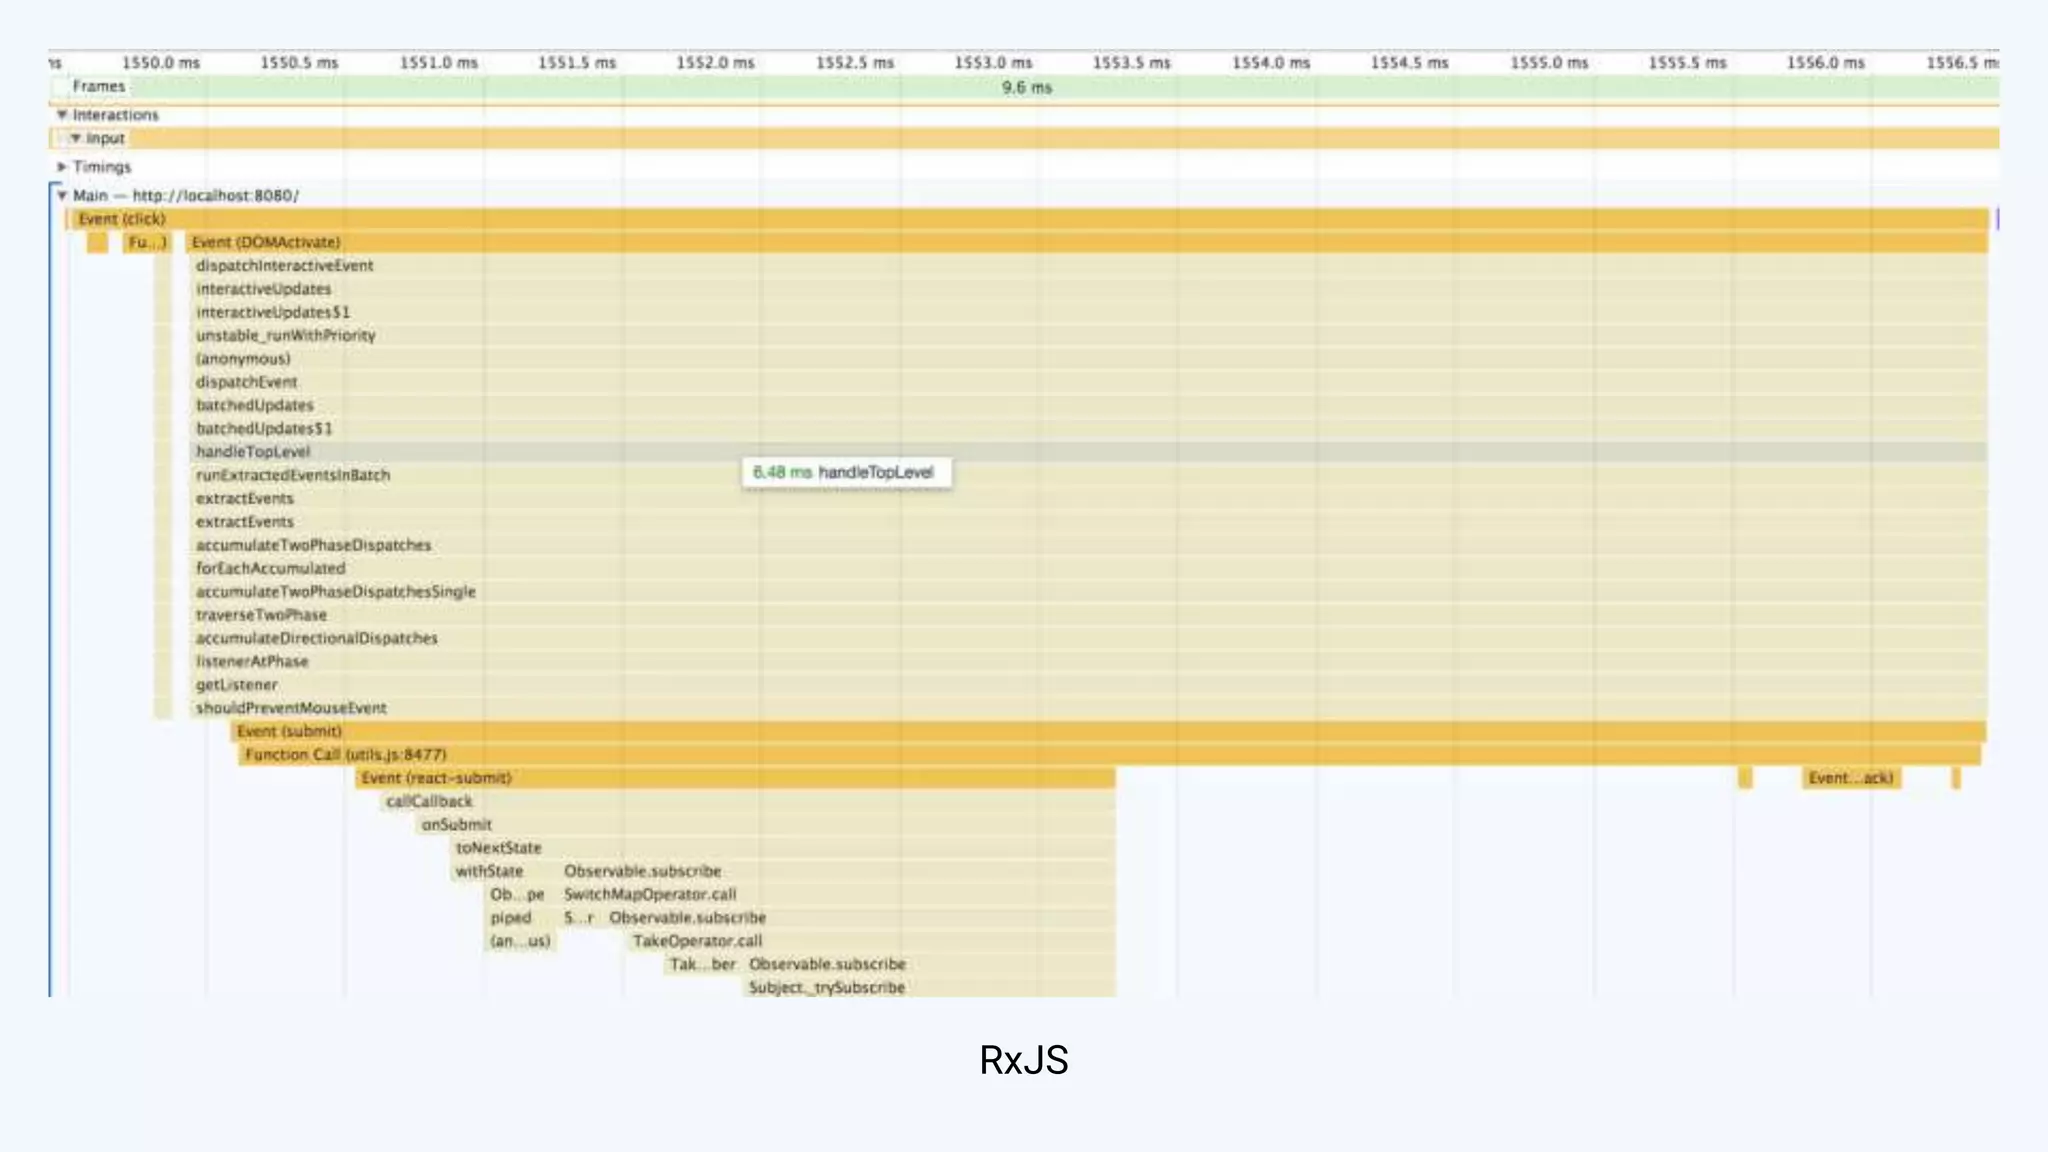Viewport: 2048px width, 1152px height.
Task: Expand the Timings track triangle
Action: (62, 167)
